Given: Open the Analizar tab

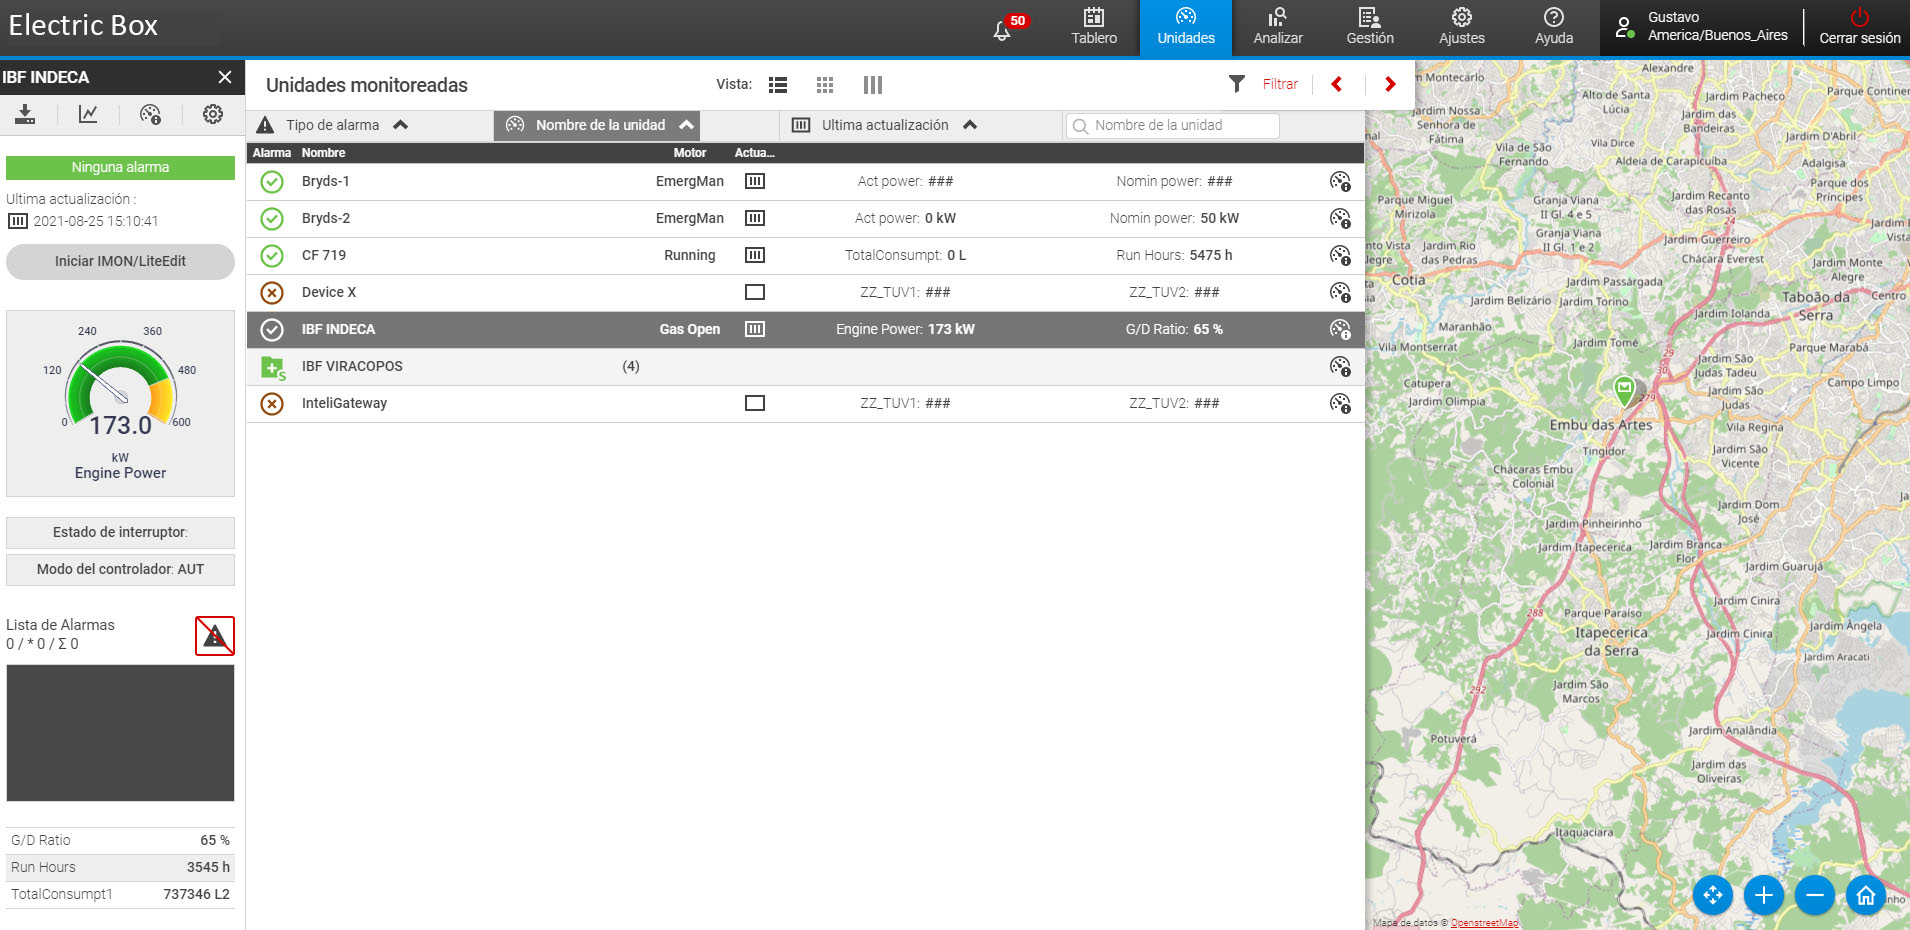Looking at the screenshot, I should point(1278,27).
